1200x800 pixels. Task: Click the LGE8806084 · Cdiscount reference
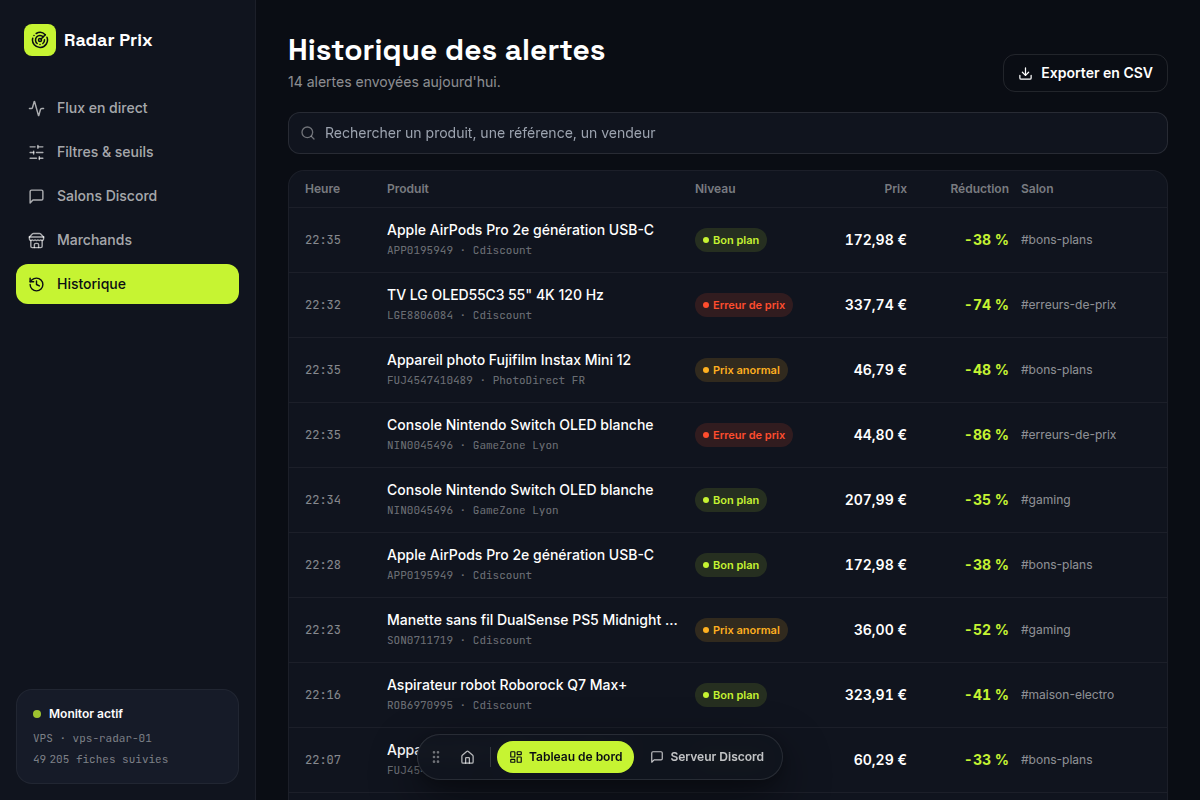[x=459, y=315]
